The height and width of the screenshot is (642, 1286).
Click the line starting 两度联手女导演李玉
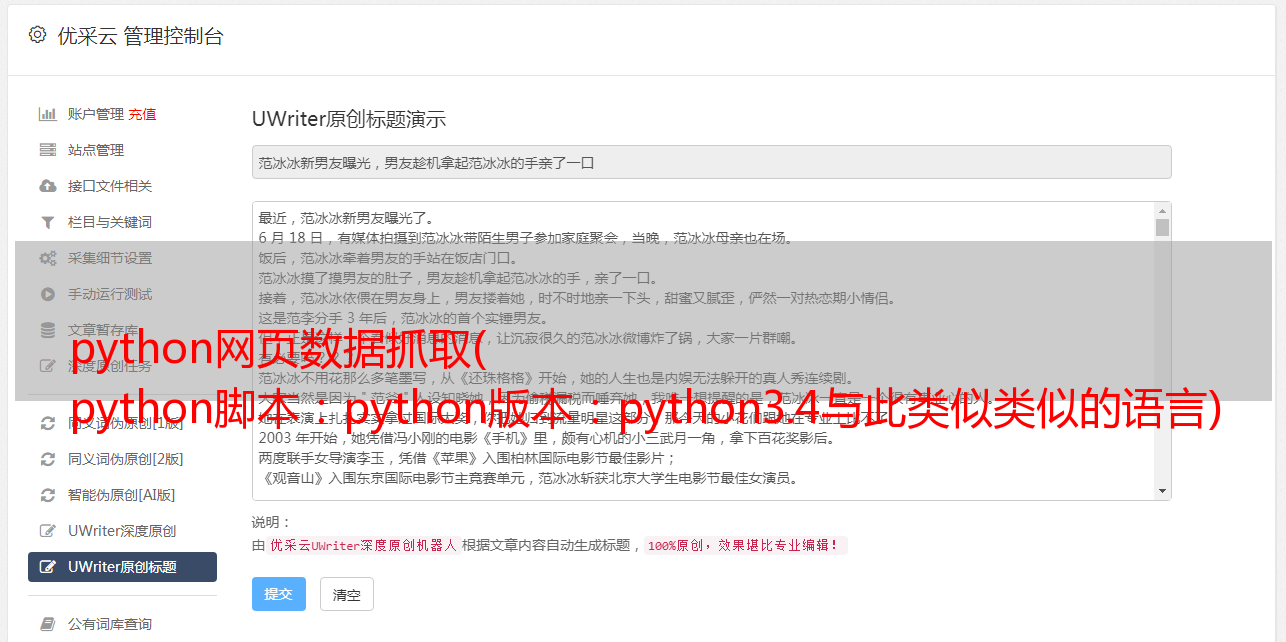pyautogui.click(x=468, y=458)
